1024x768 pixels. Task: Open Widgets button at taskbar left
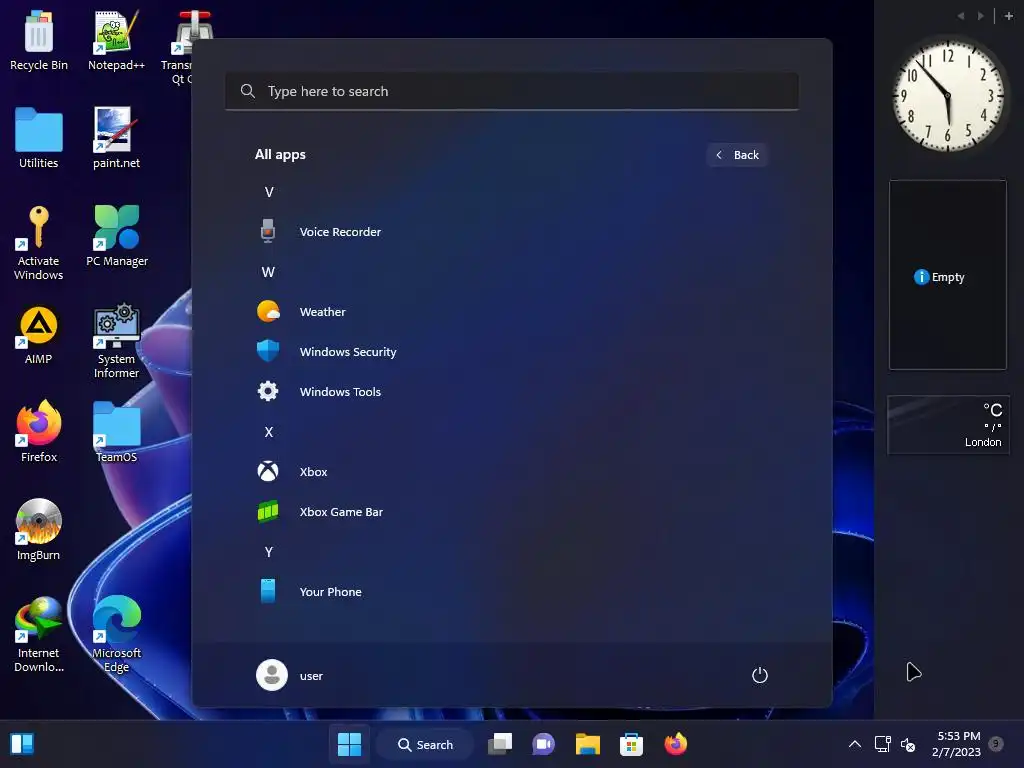[x=22, y=744]
